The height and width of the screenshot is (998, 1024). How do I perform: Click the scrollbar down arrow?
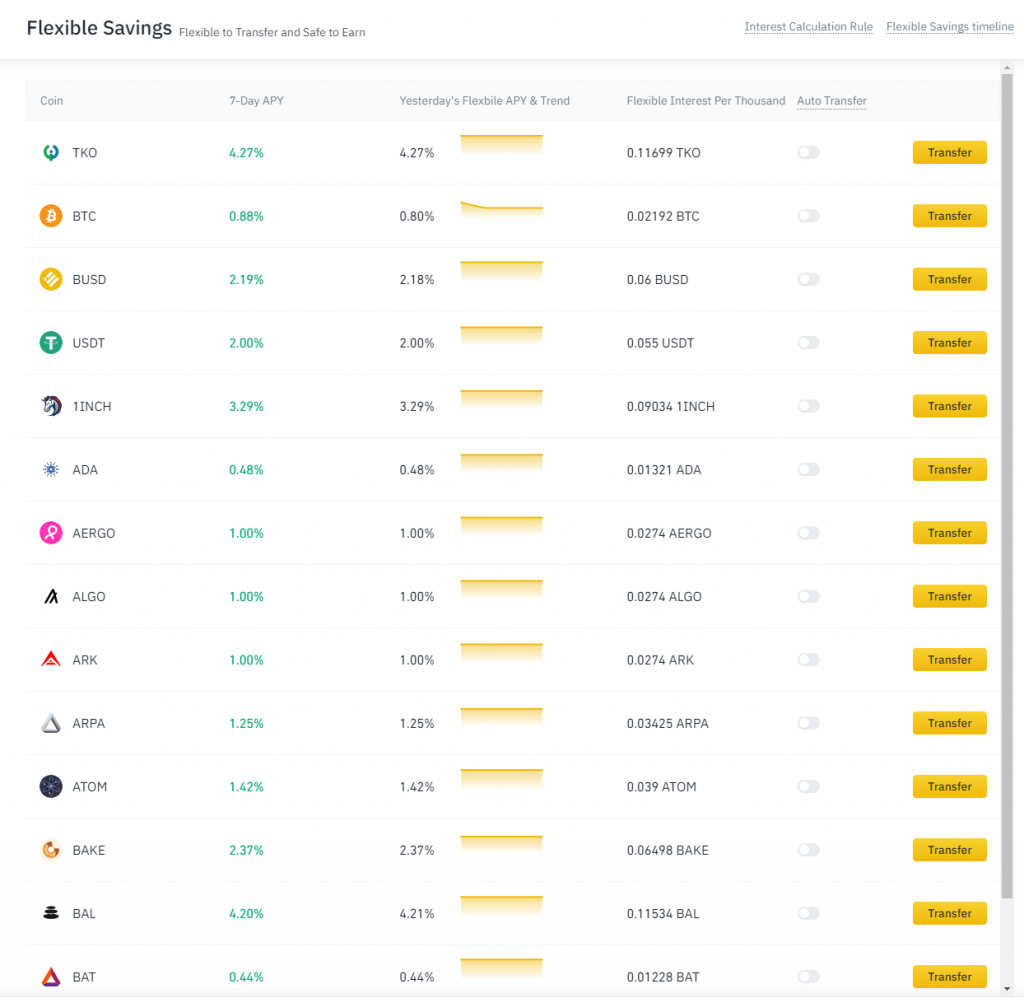click(x=1007, y=989)
